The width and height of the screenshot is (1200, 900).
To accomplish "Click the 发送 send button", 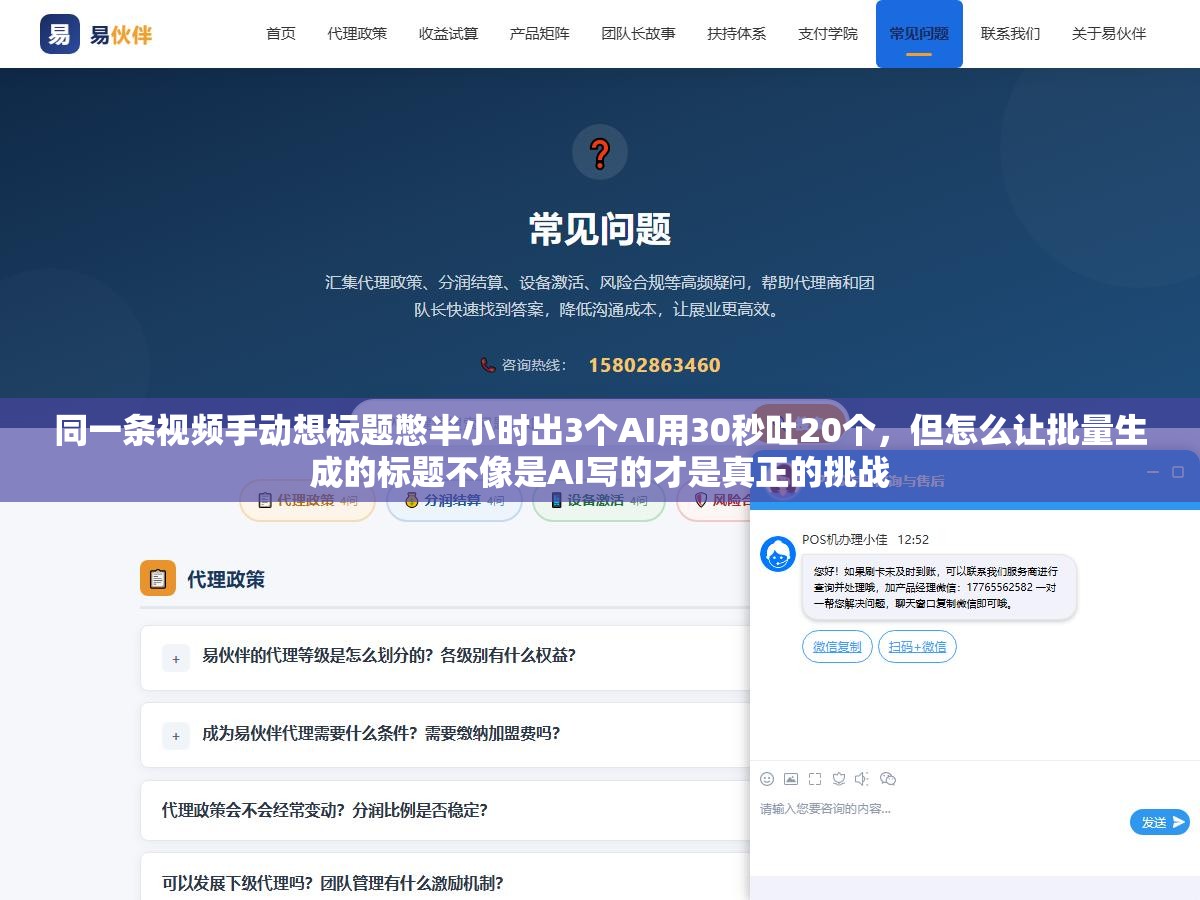I will (1160, 822).
